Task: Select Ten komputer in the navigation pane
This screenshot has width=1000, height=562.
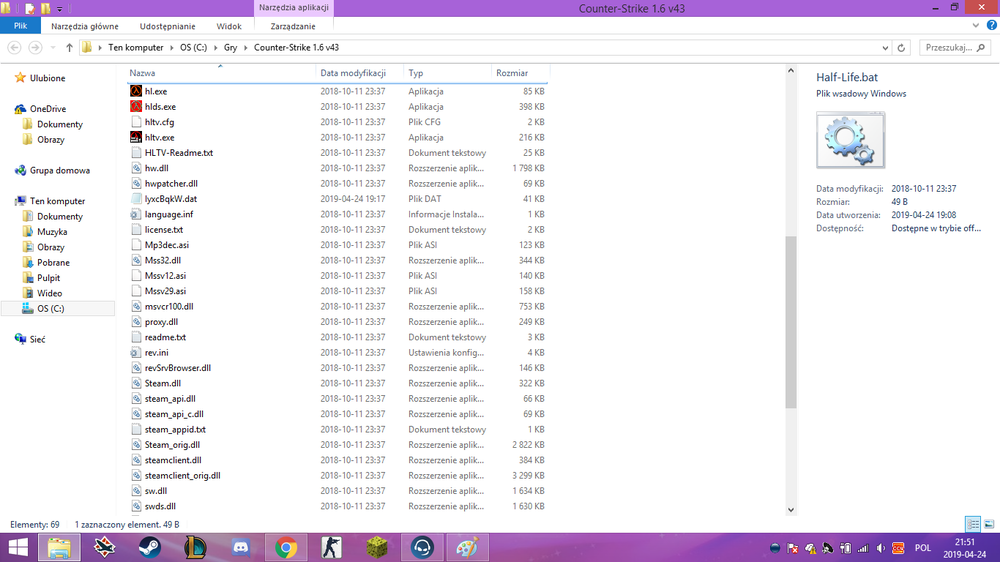Action: click(57, 201)
